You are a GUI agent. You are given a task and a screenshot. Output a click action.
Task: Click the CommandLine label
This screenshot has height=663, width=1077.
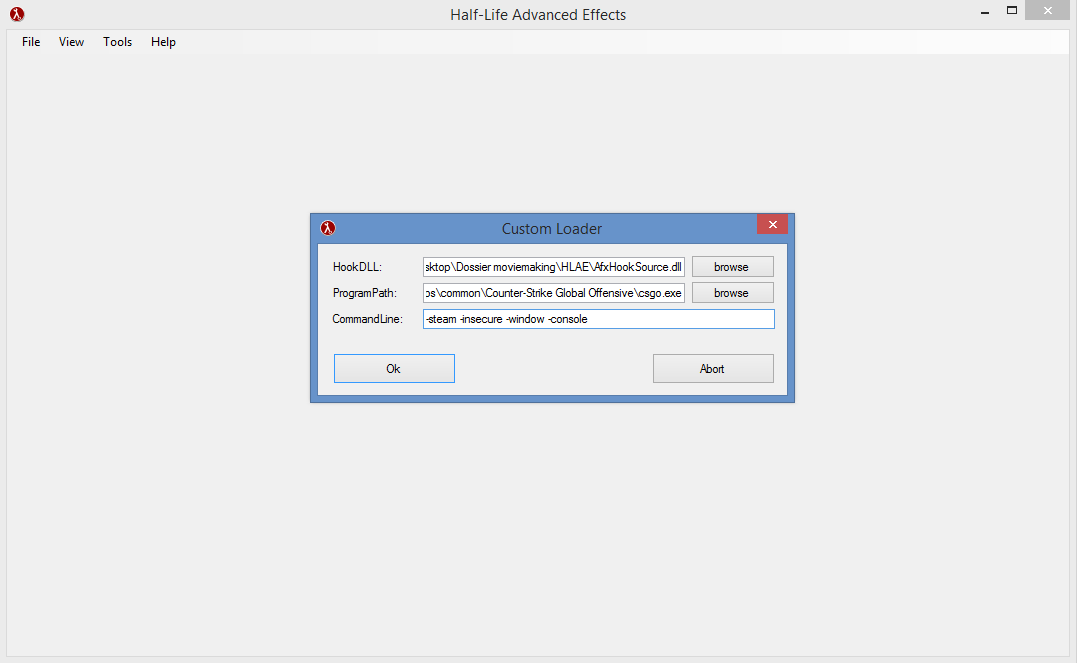[x=367, y=319]
